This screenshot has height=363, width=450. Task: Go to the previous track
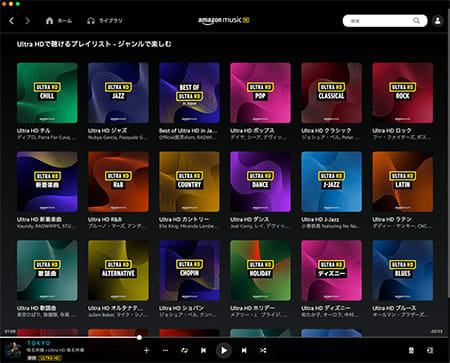[x=203, y=350]
